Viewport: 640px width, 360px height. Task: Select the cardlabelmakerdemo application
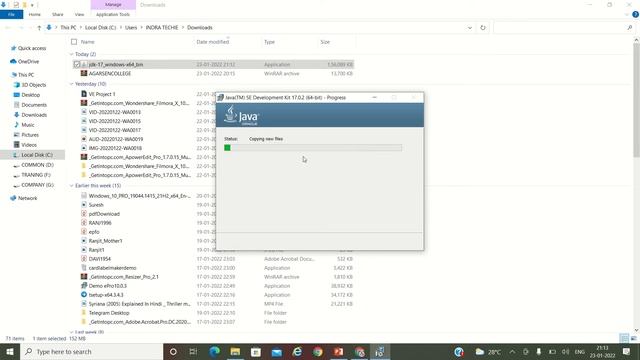112,268
